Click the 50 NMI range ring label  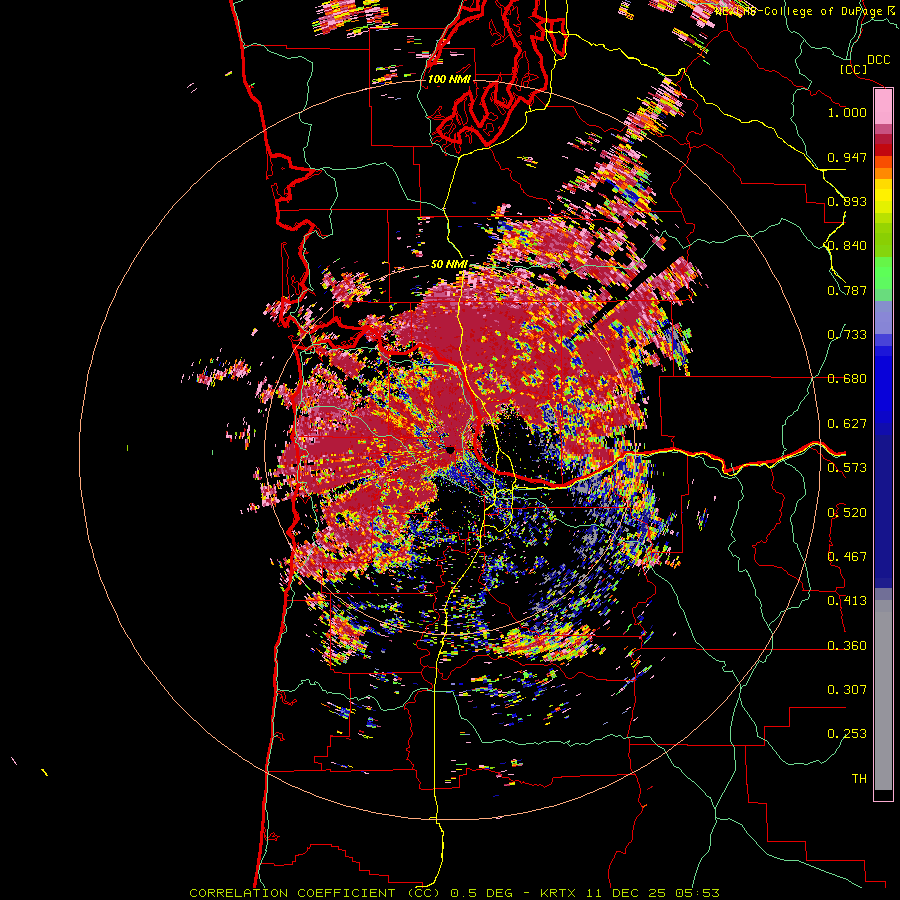point(449,265)
